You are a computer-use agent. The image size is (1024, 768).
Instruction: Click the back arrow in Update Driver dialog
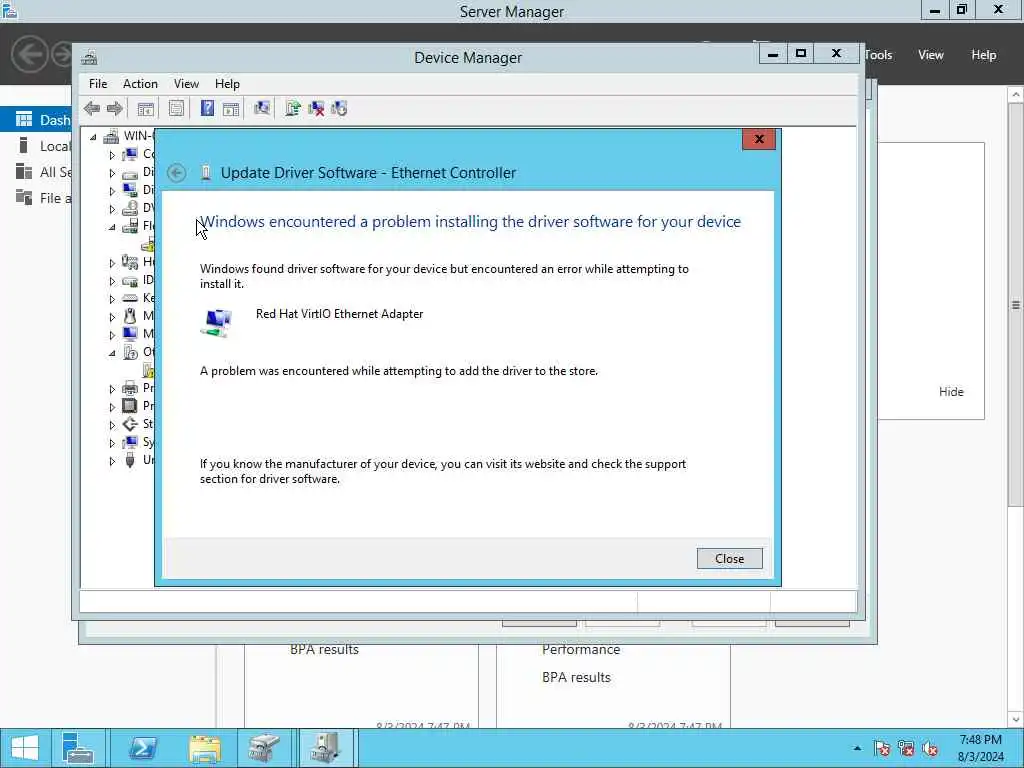click(176, 172)
